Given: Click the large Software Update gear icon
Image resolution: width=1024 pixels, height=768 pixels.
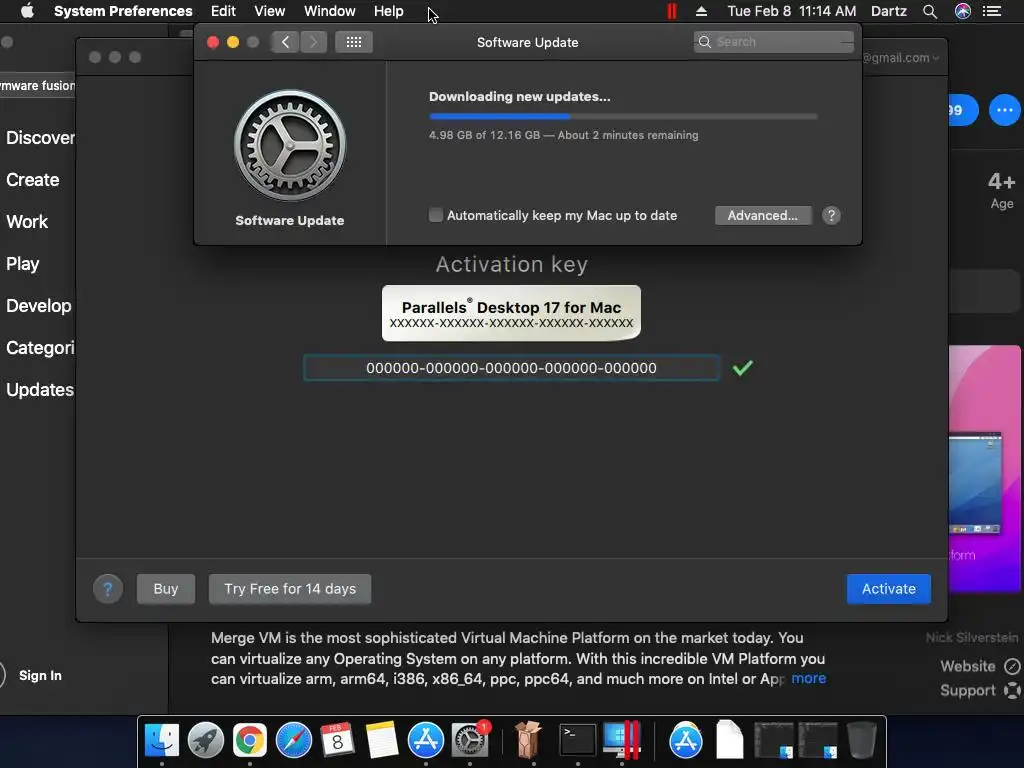Looking at the screenshot, I should point(290,145).
